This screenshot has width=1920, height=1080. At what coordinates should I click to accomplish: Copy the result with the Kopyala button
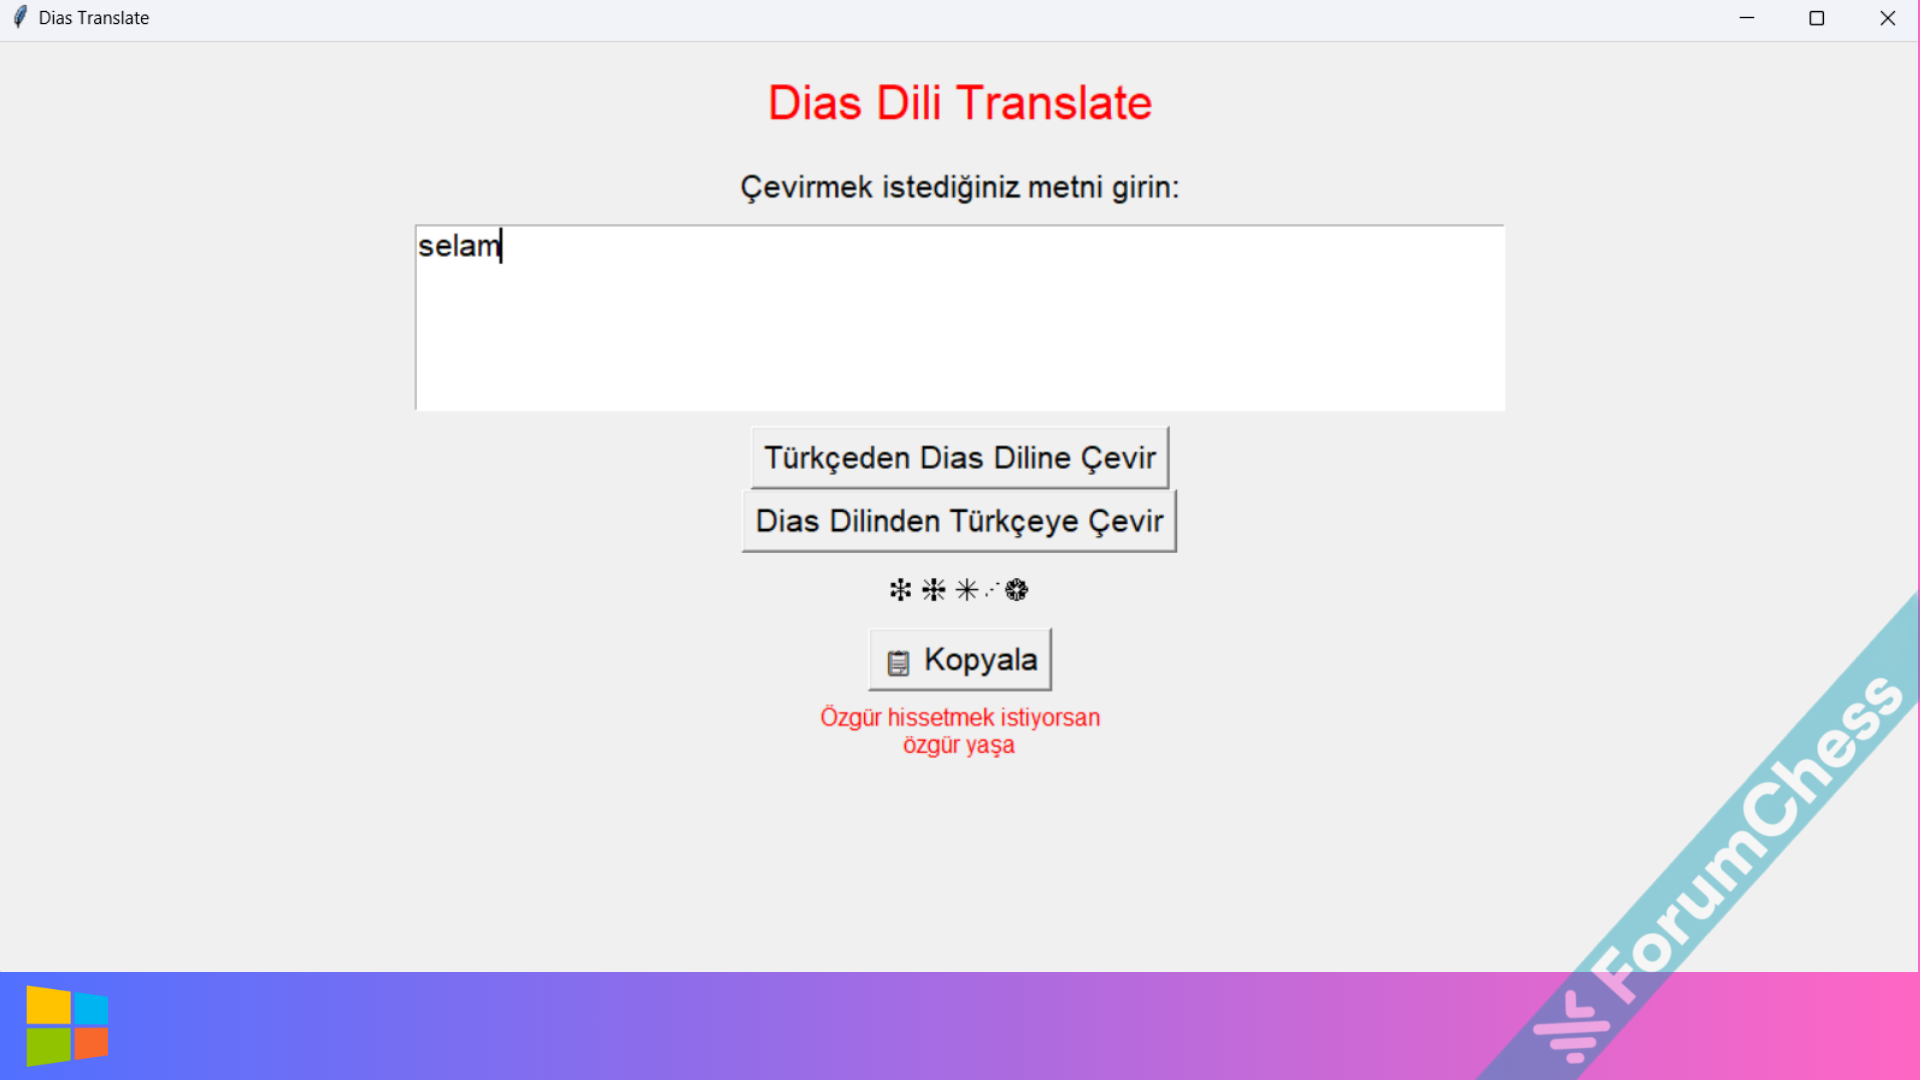point(960,660)
